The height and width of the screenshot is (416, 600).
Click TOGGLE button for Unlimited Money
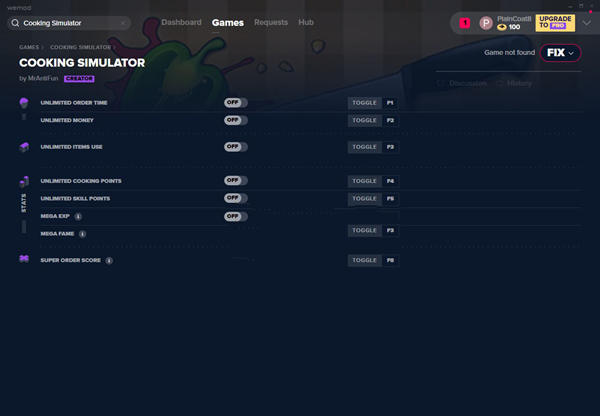pos(364,121)
